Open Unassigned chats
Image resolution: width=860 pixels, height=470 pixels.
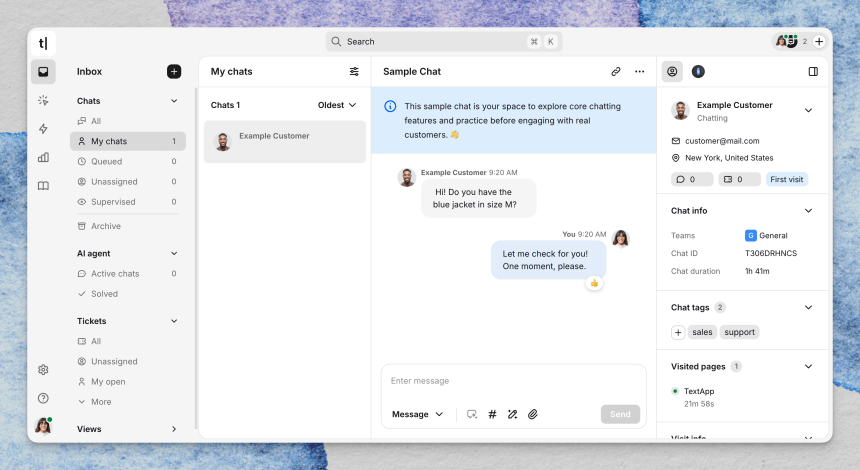pos(128,182)
